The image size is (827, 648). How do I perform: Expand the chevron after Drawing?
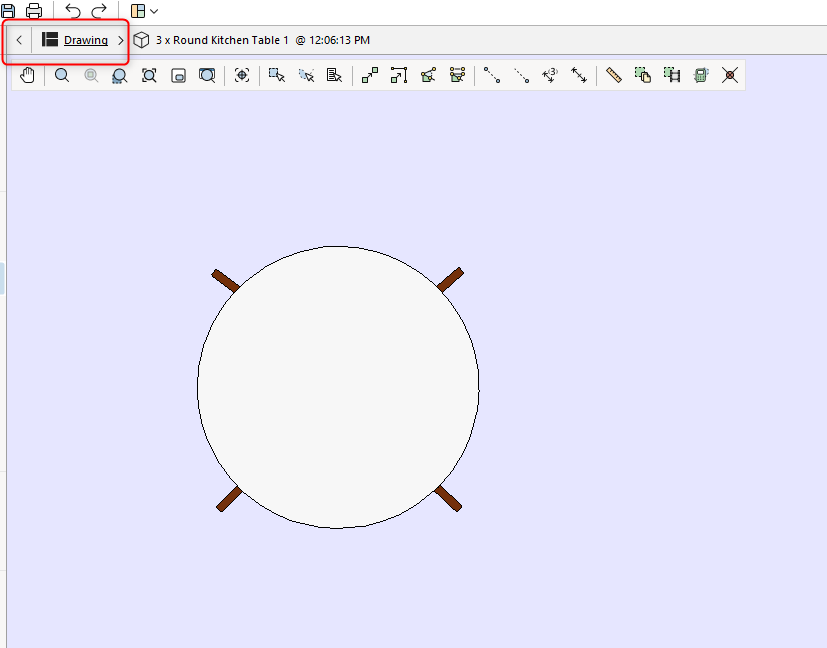(x=120, y=40)
